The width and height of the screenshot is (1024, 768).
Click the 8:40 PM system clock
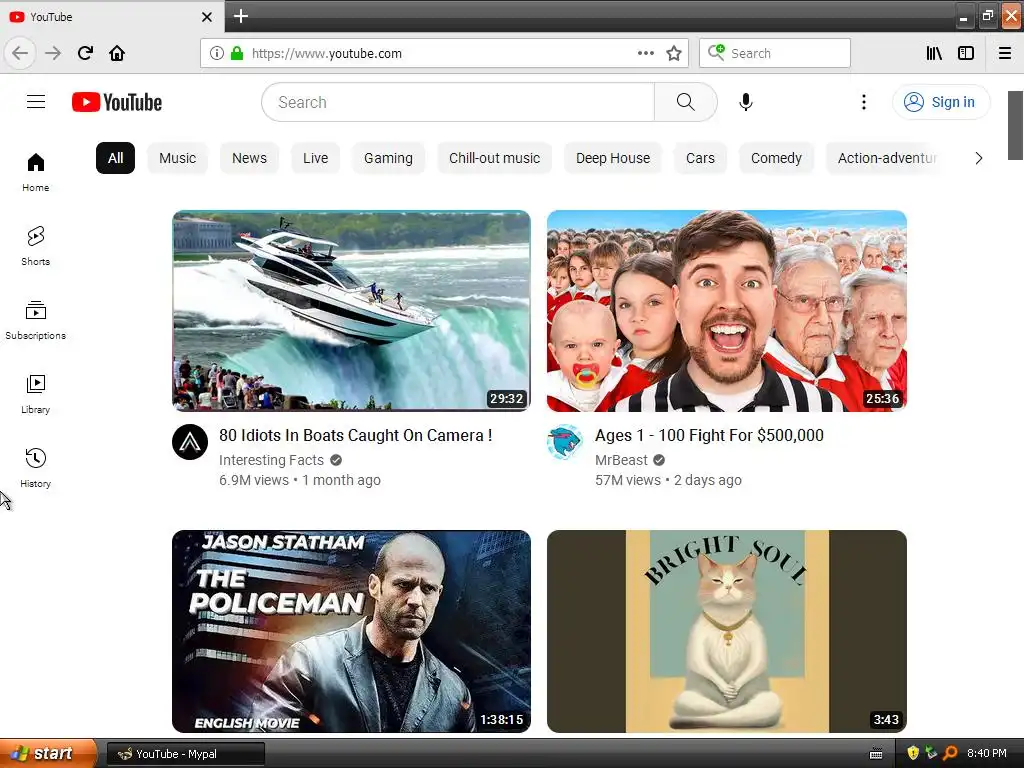click(987, 753)
